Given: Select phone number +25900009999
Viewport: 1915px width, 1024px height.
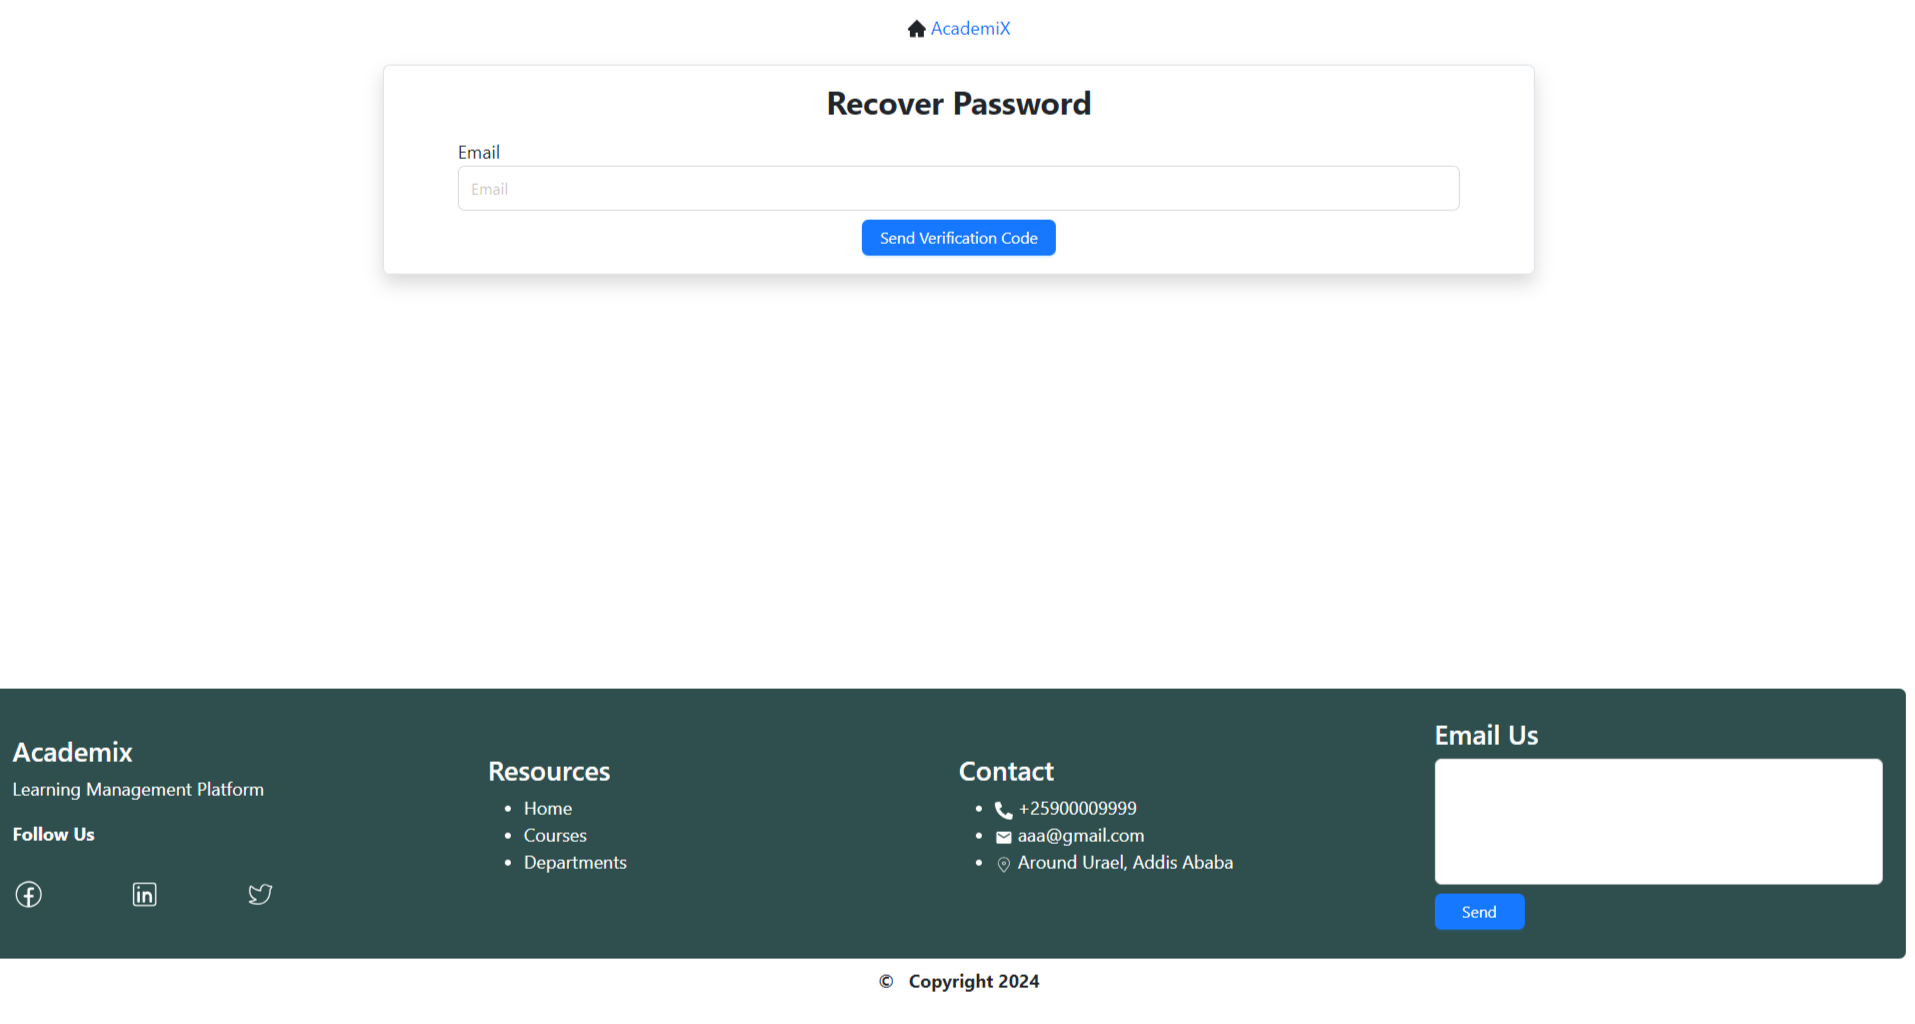Looking at the screenshot, I should tap(1077, 808).
